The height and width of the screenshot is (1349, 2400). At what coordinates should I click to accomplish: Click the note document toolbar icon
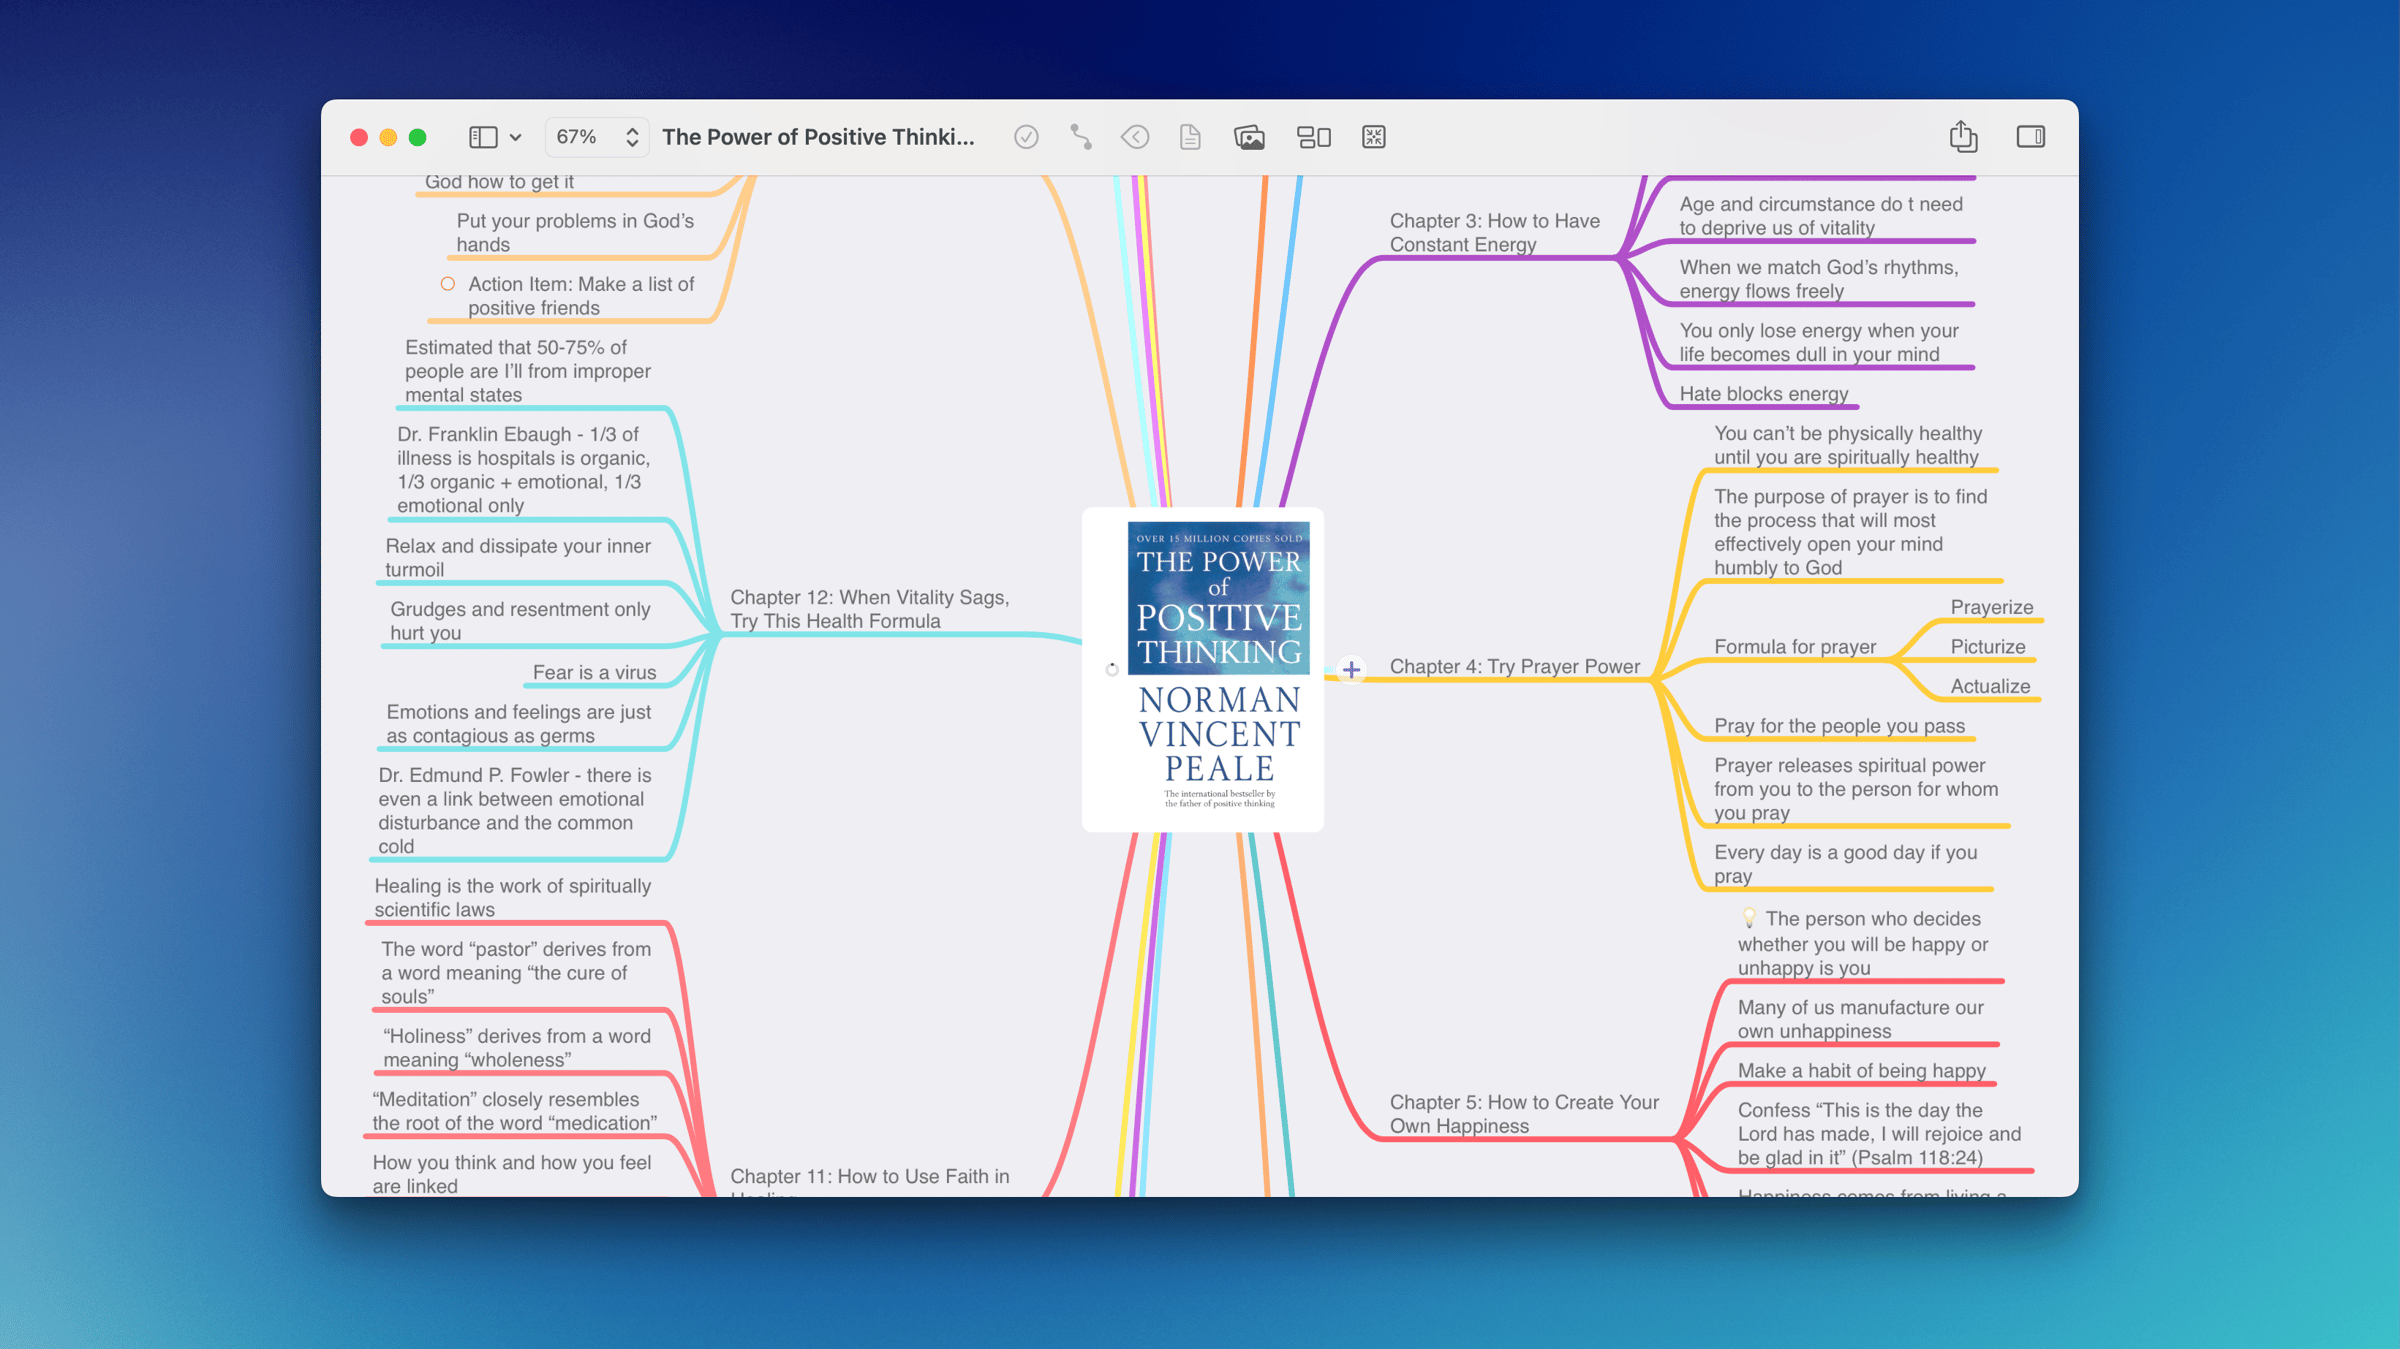[x=1190, y=137]
